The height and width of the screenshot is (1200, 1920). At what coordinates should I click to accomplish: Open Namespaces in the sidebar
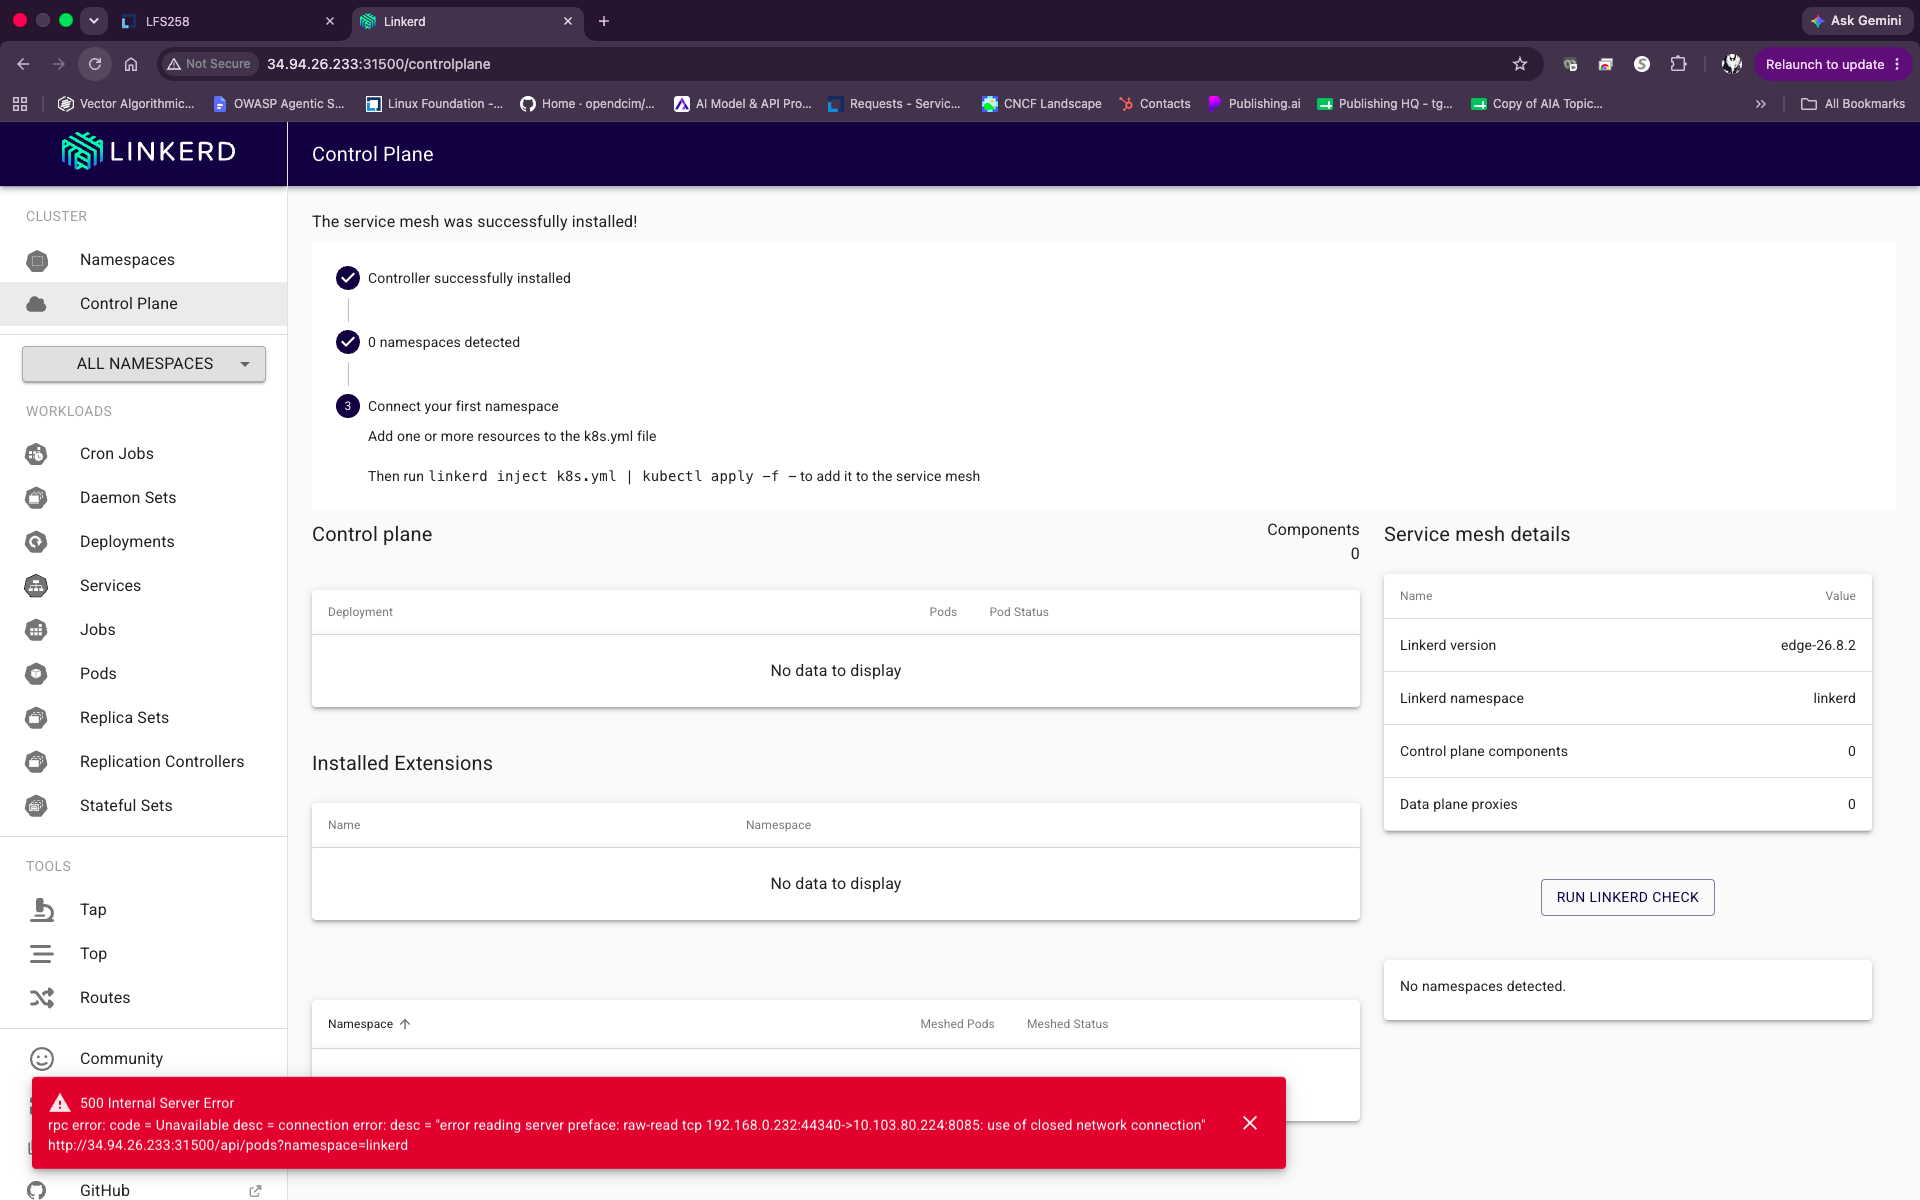(x=144, y=260)
